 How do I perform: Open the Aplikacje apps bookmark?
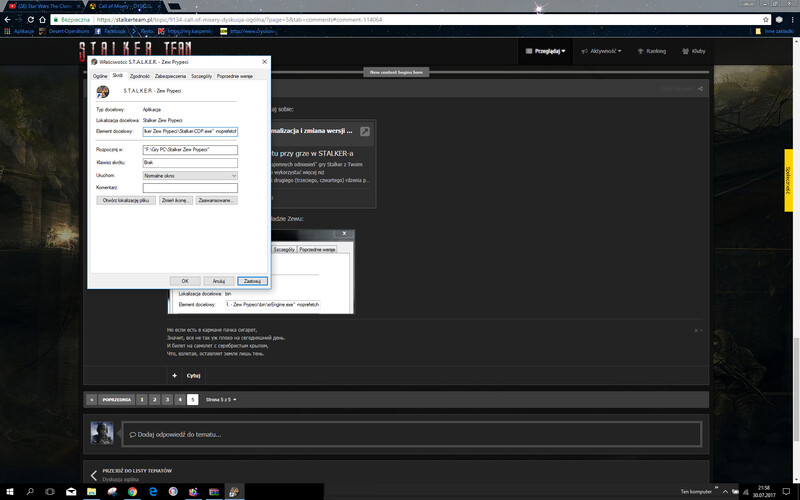[19, 31]
